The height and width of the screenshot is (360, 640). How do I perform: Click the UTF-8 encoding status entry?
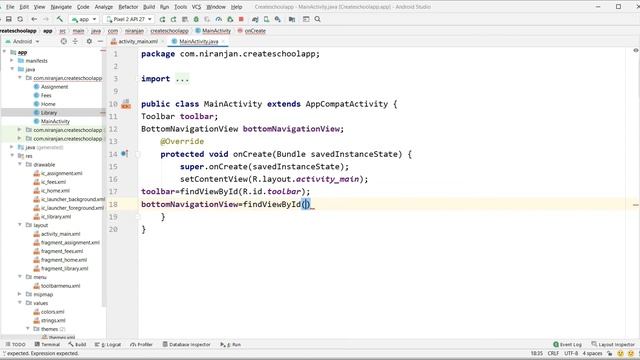point(571,353)
